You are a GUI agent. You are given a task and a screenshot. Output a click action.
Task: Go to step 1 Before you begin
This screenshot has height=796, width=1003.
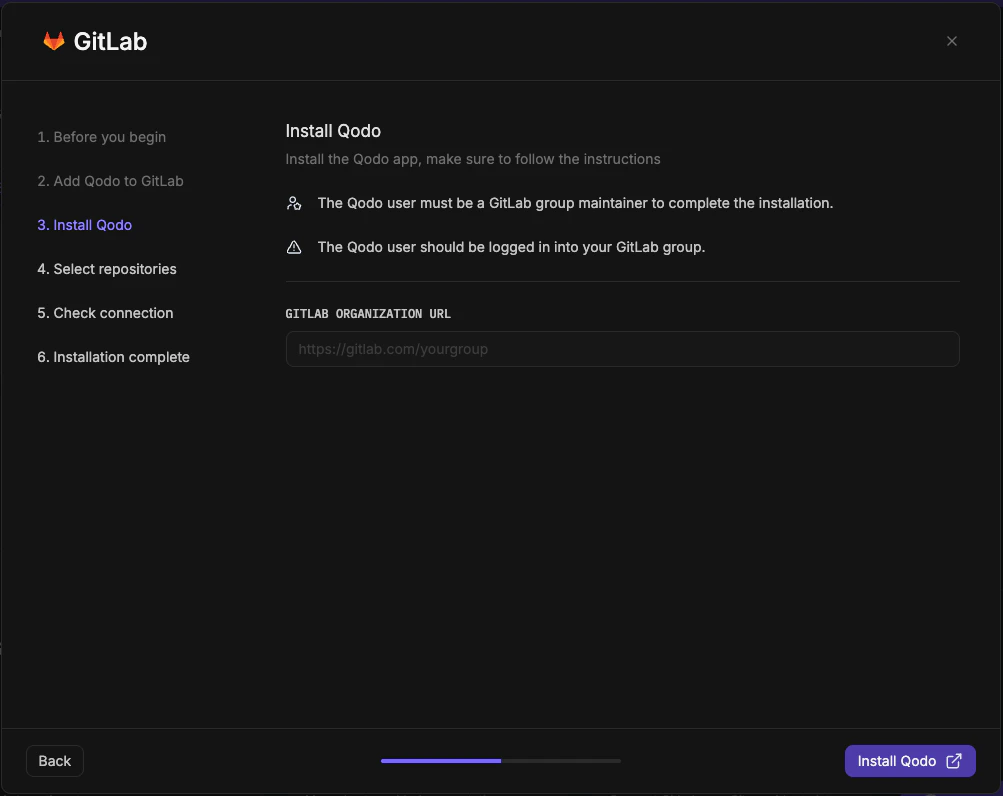pyautogui.click(x=102, y=137)
